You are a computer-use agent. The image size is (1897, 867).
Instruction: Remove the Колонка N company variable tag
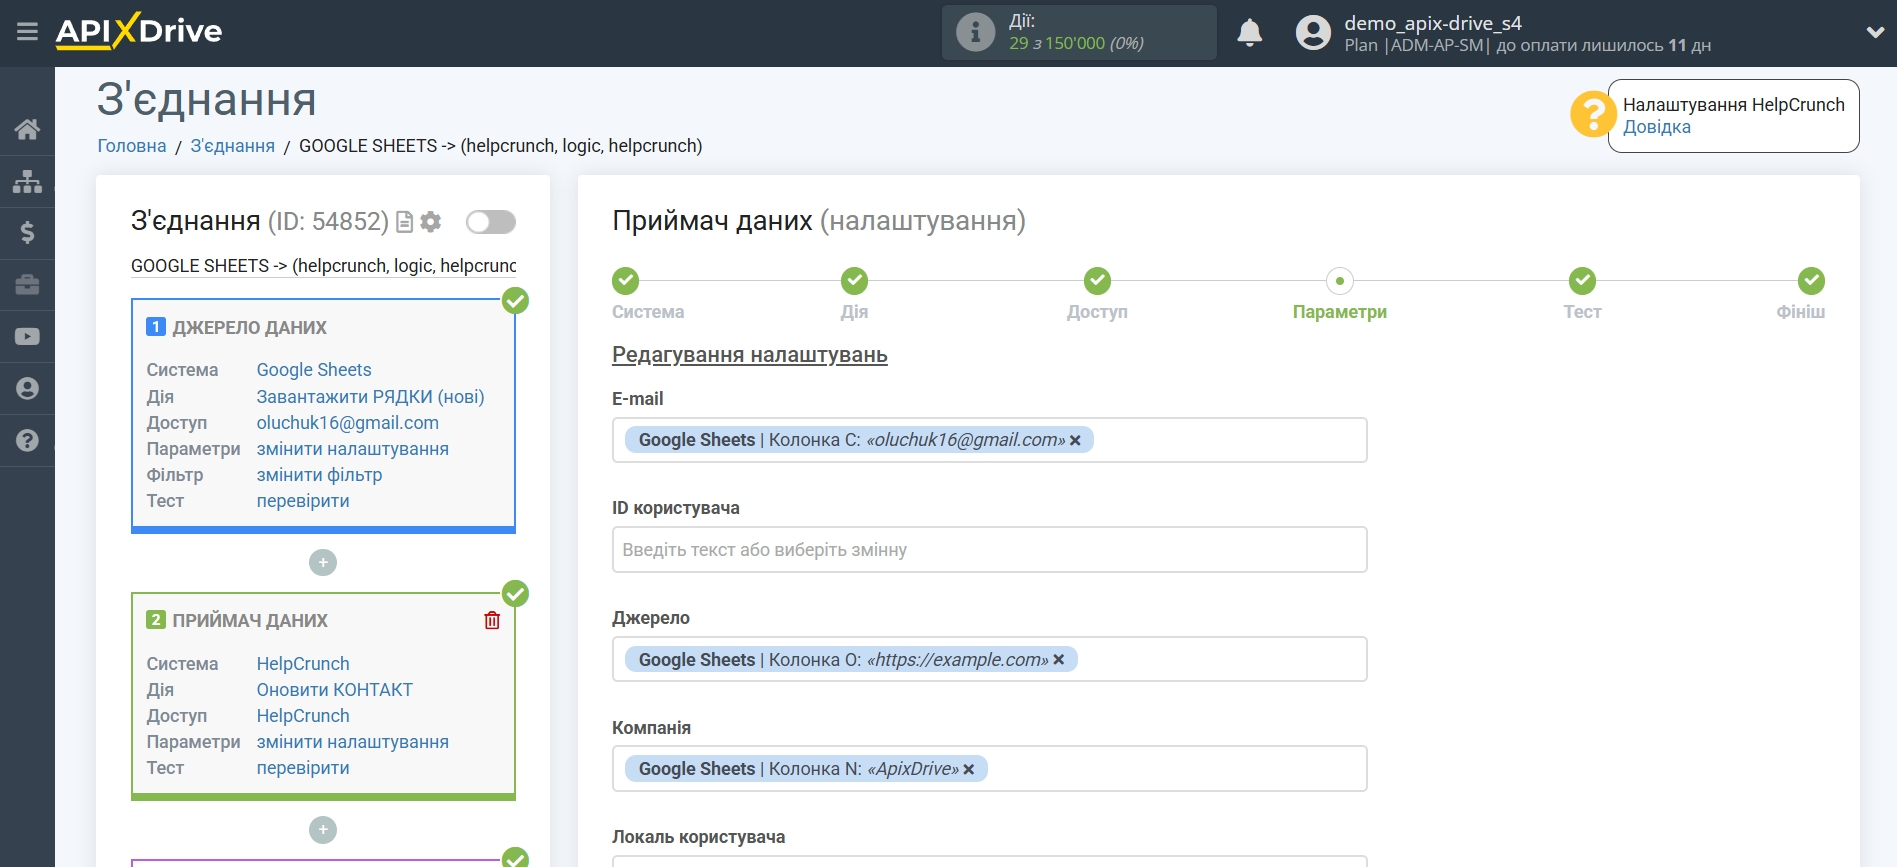click(968, 770)
